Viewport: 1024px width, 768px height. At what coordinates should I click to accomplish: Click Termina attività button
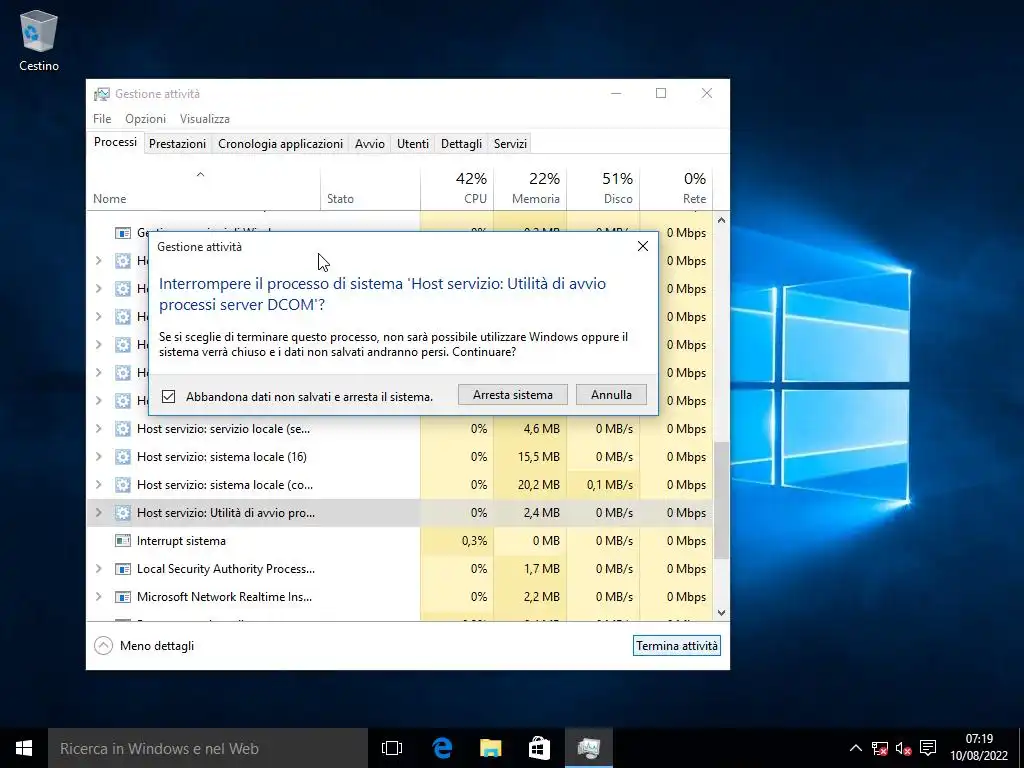pos(677,645)
